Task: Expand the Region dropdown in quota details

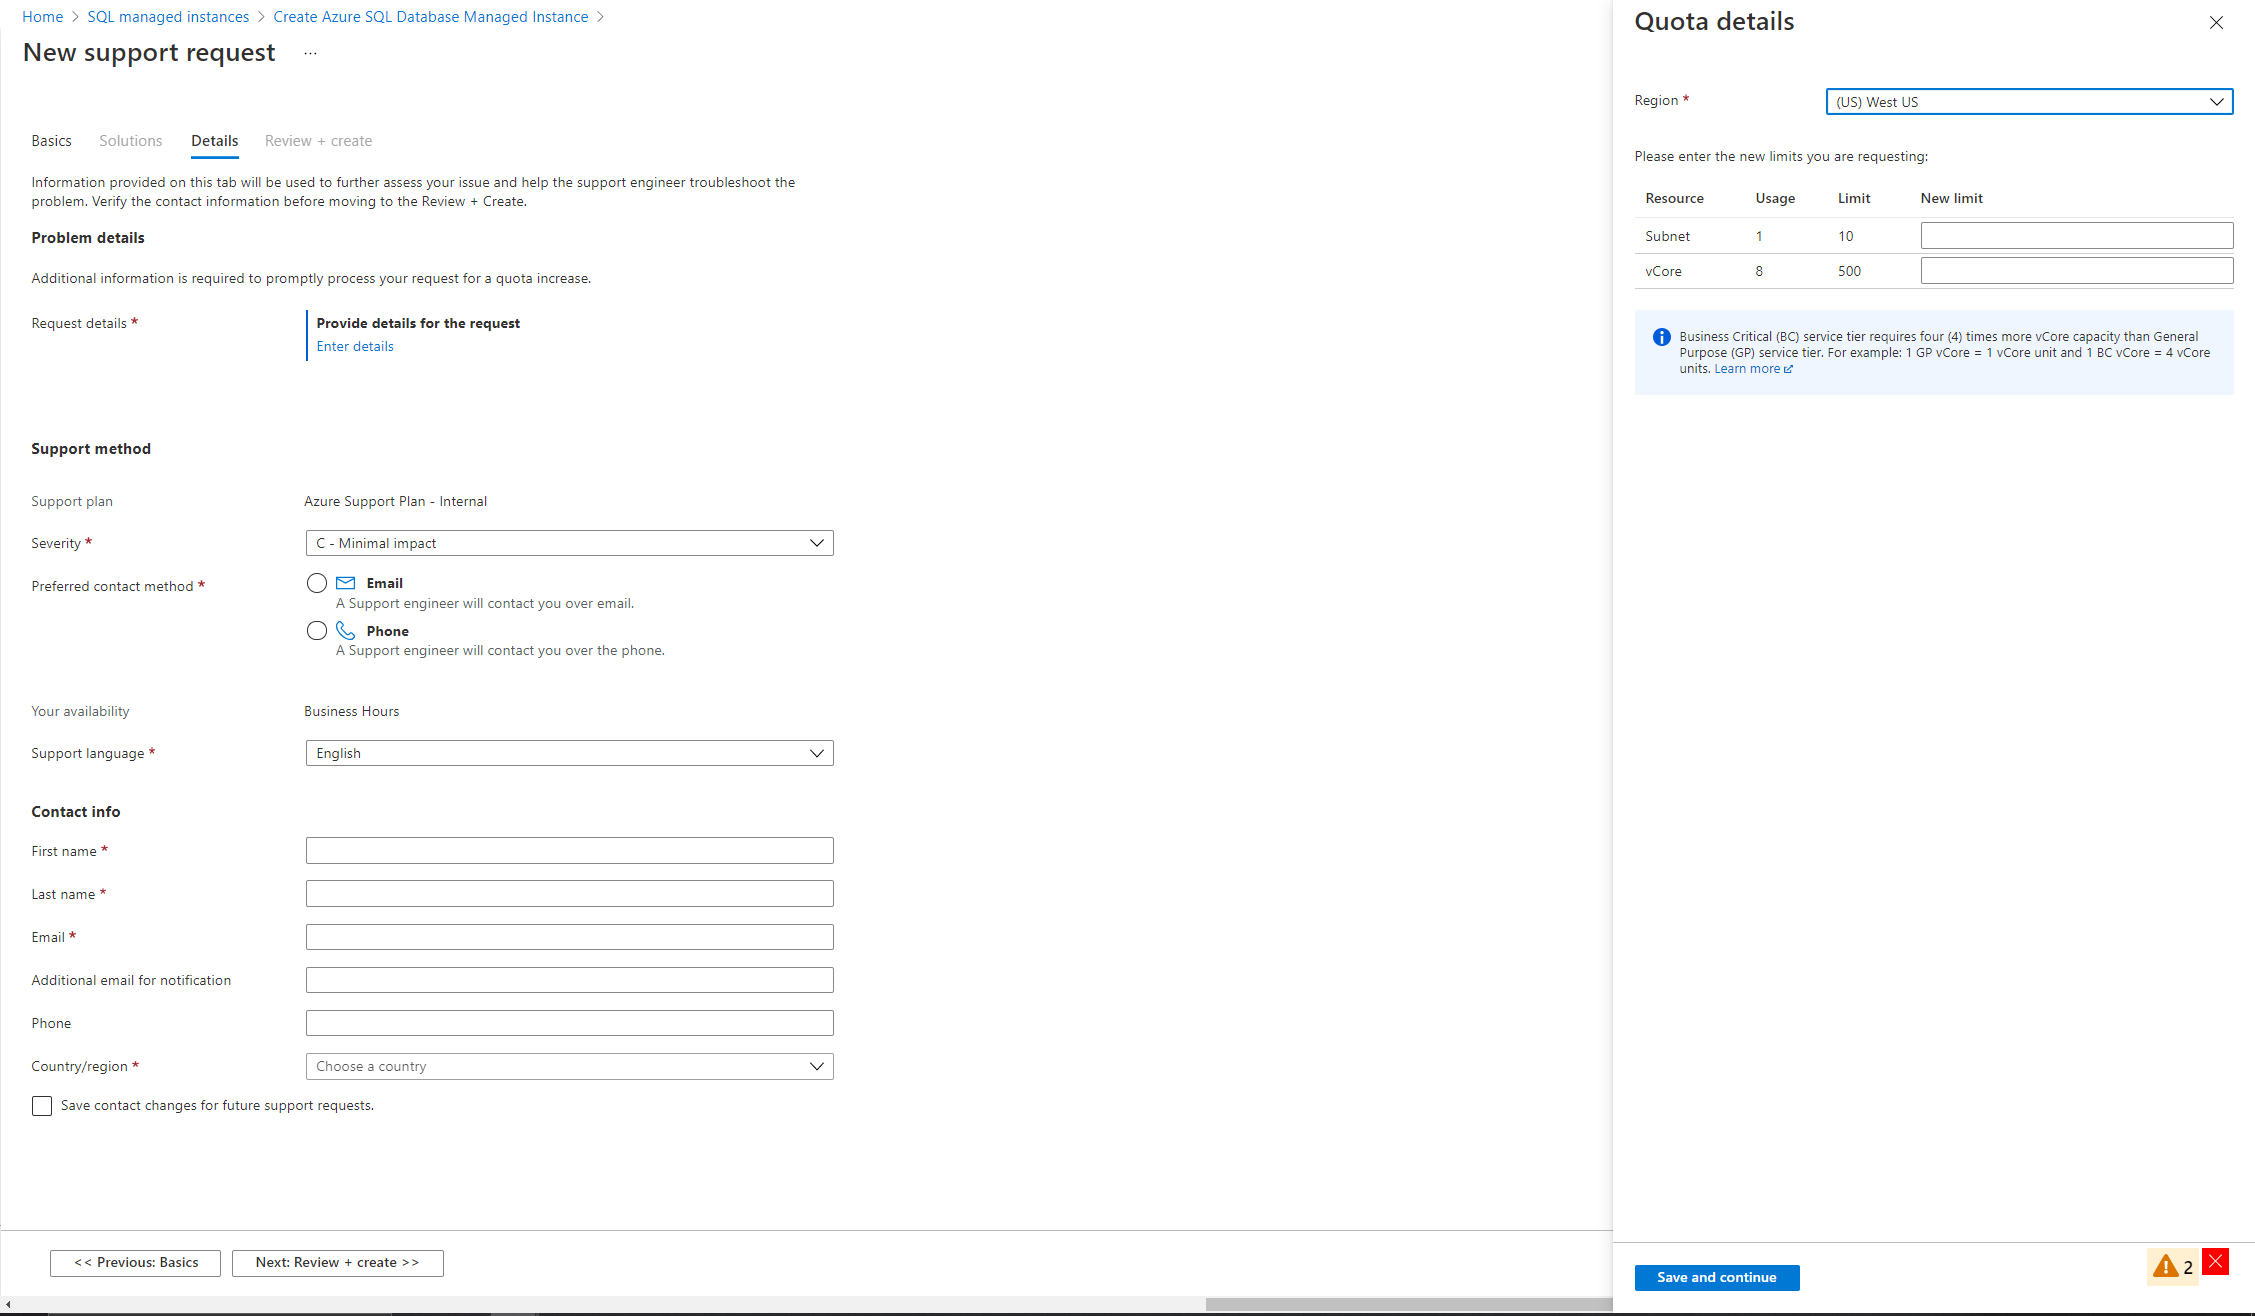Action: 2216,102
